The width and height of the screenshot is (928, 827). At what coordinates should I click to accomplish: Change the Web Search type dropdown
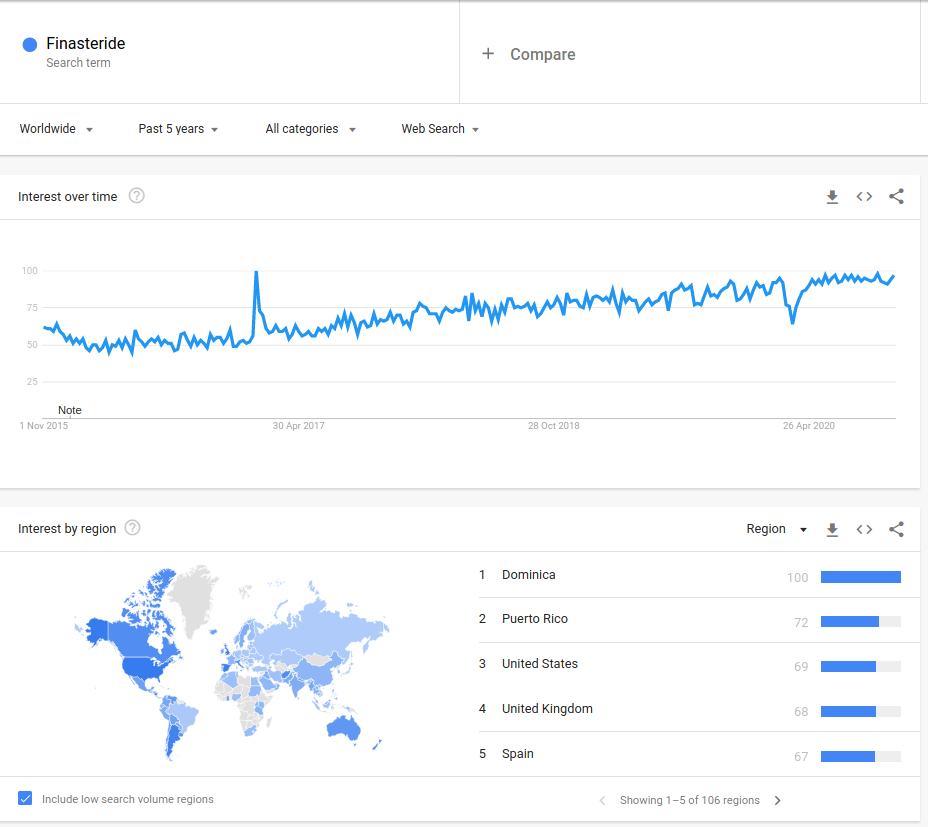(x=440, y=129)
